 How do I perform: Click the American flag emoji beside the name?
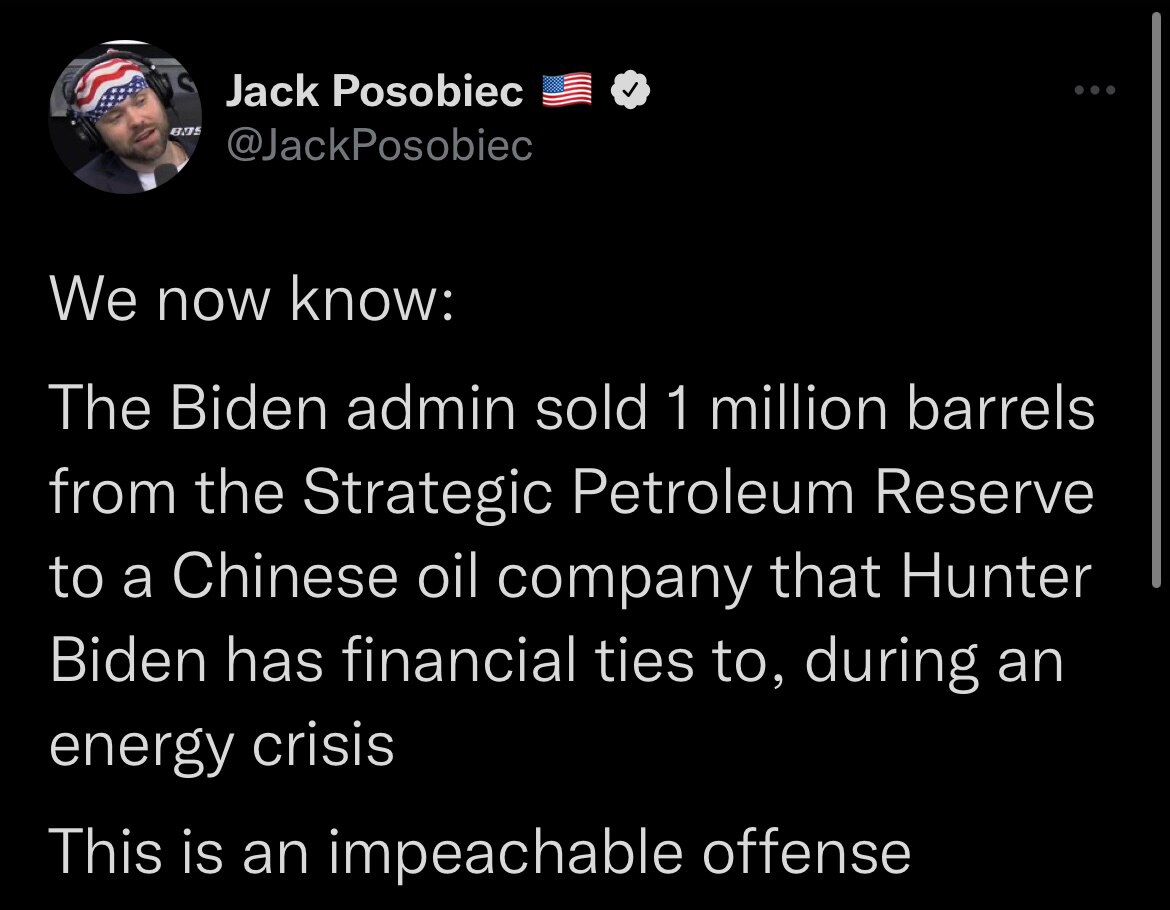pyautogui.click(x=568, y=92)
